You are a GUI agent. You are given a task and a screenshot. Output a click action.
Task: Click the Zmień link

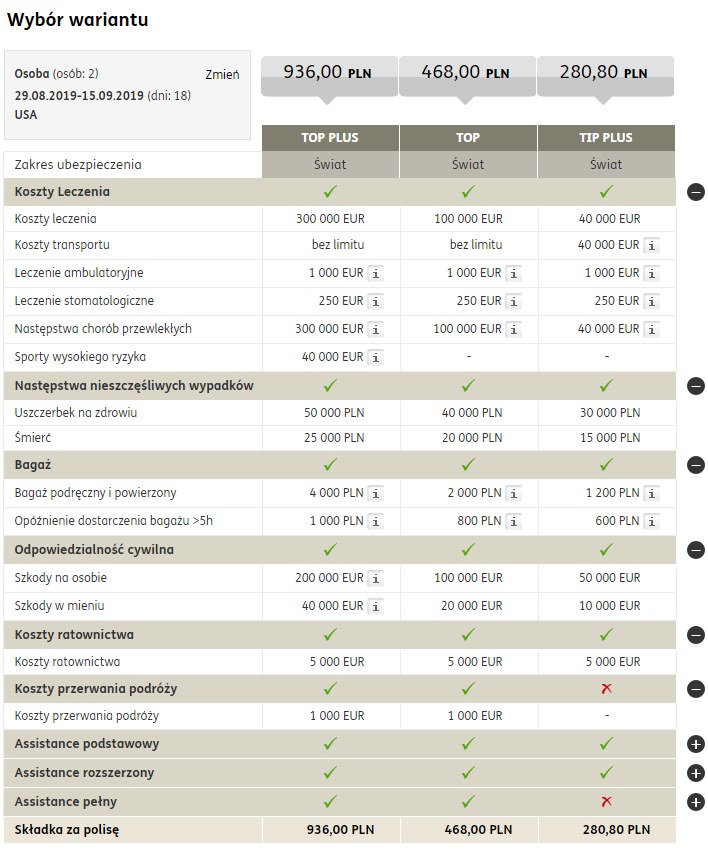(x=222, y=75)
